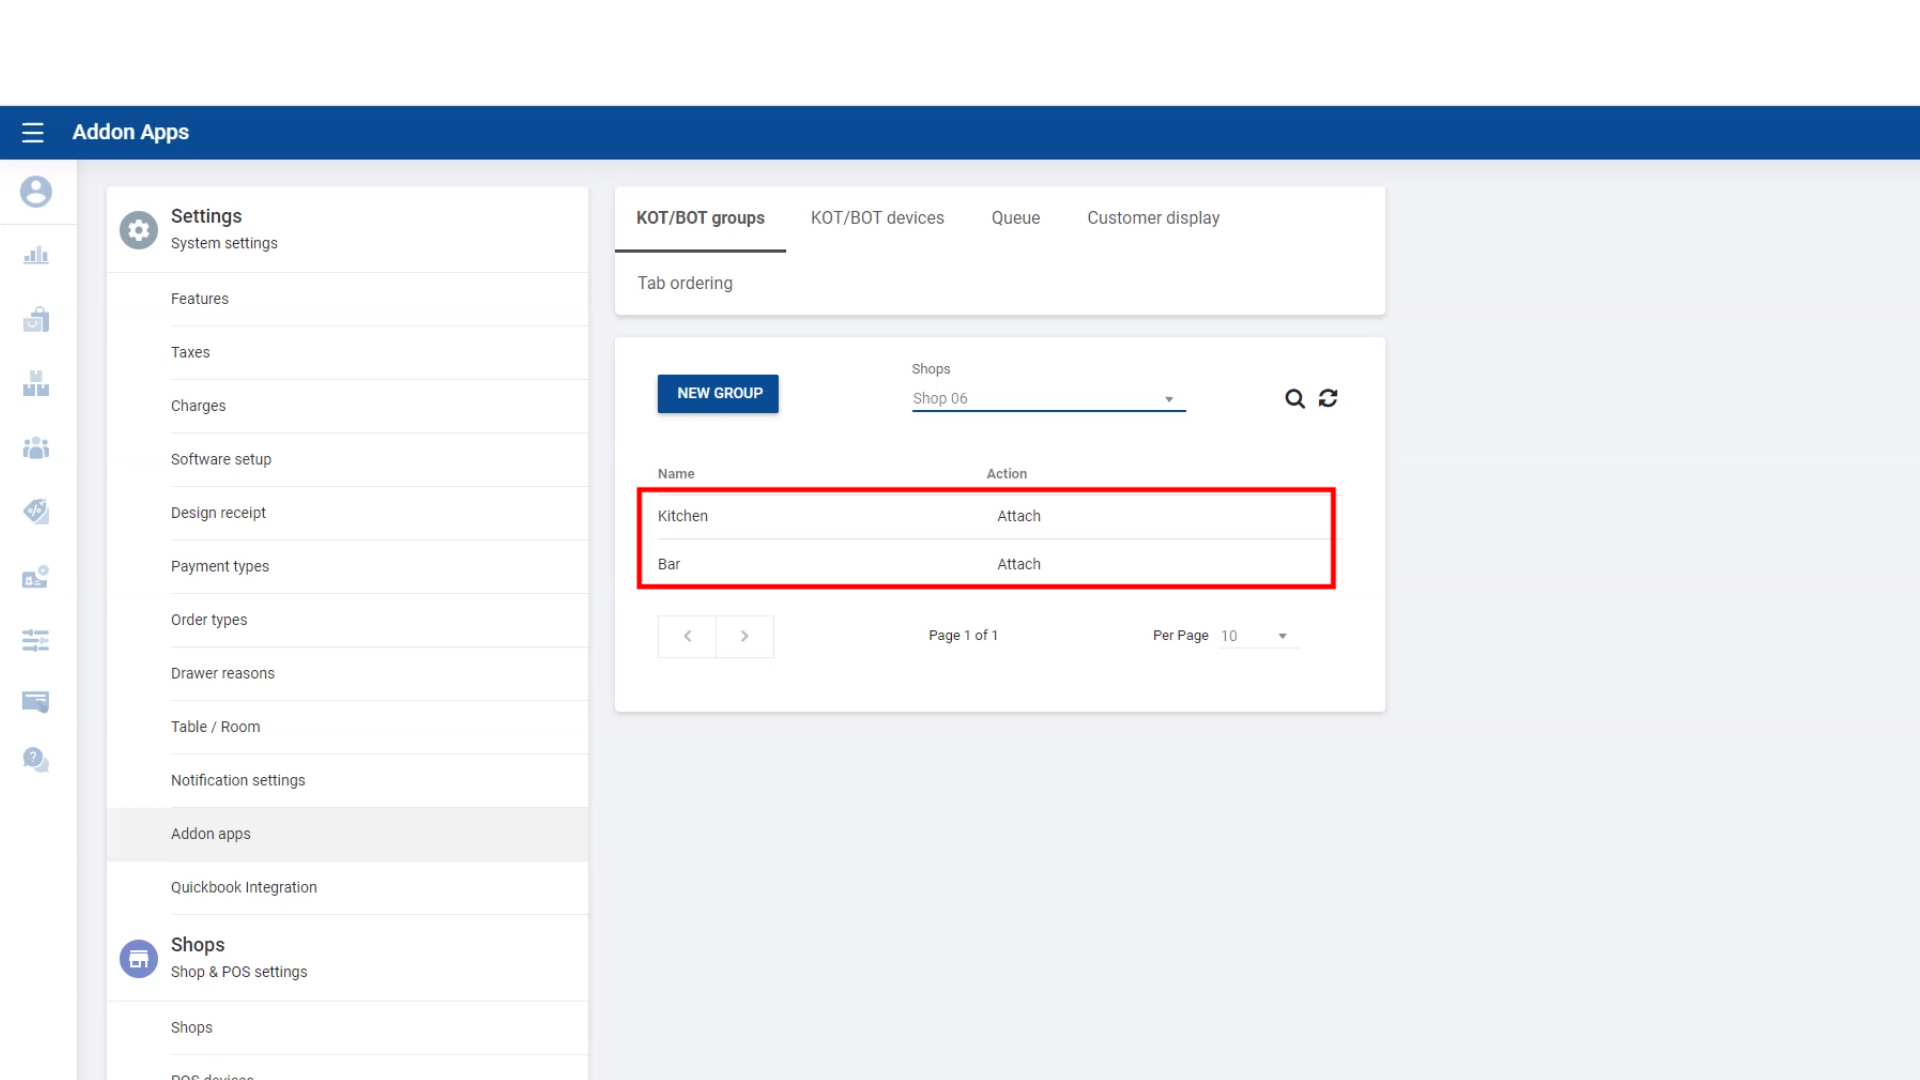Open the bar chart reports icon

click(36, 256)
